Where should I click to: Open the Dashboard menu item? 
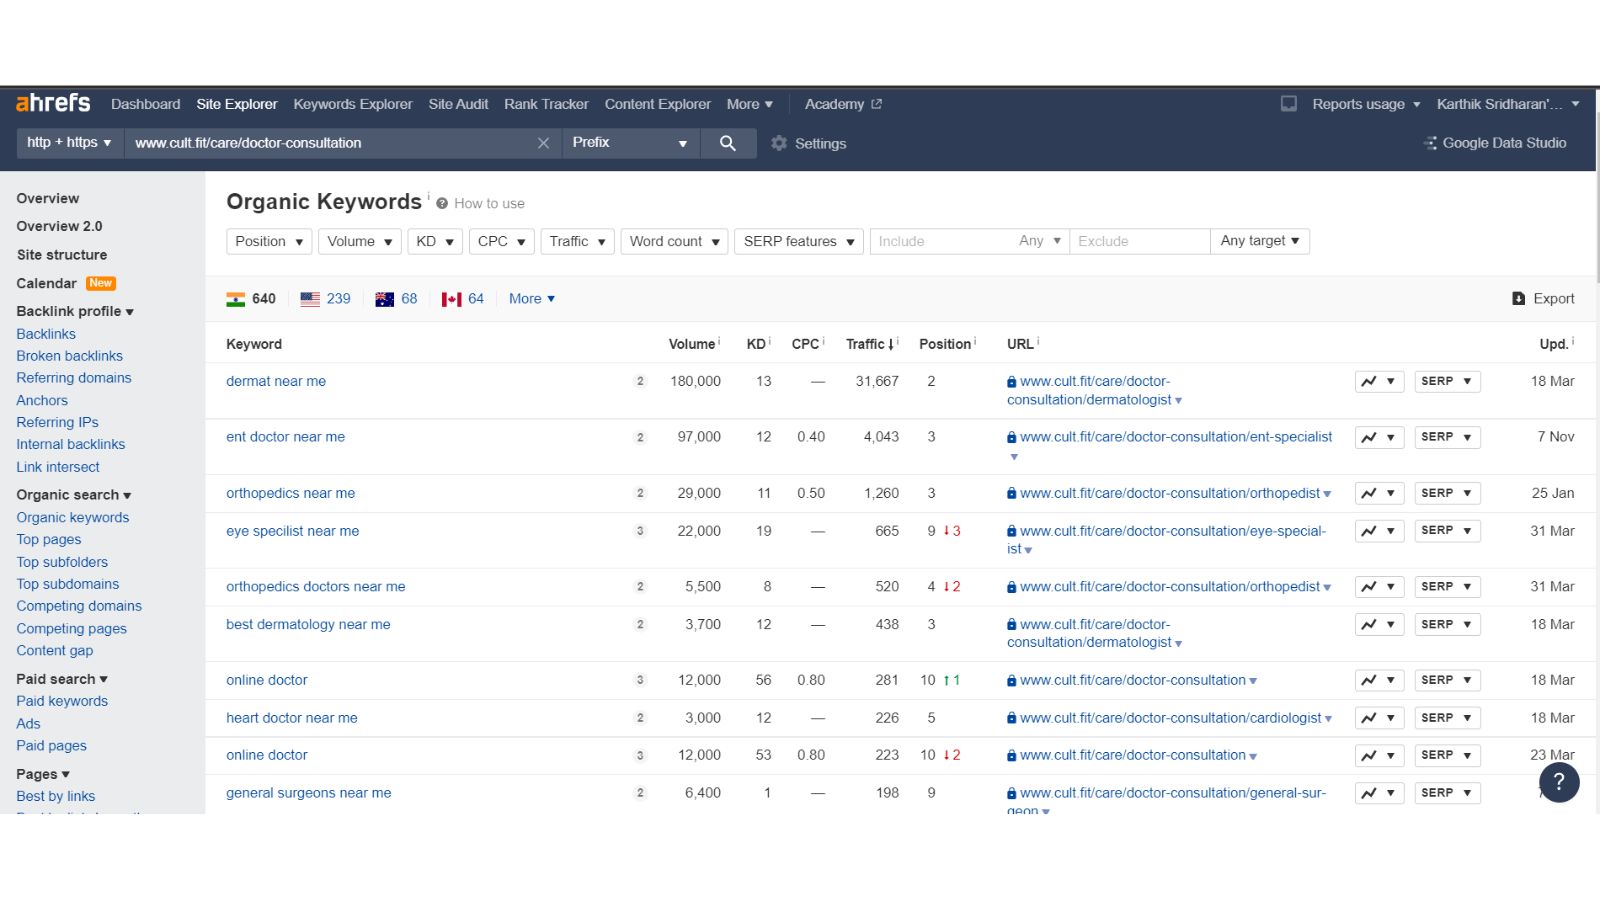pos(146,104)
